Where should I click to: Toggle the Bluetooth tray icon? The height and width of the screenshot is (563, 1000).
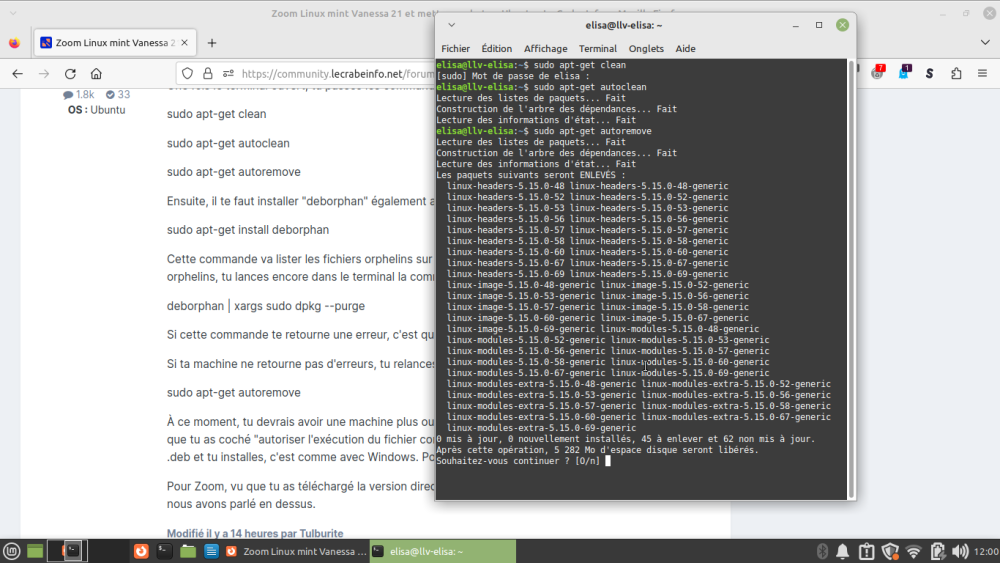[x=820, y=551]
